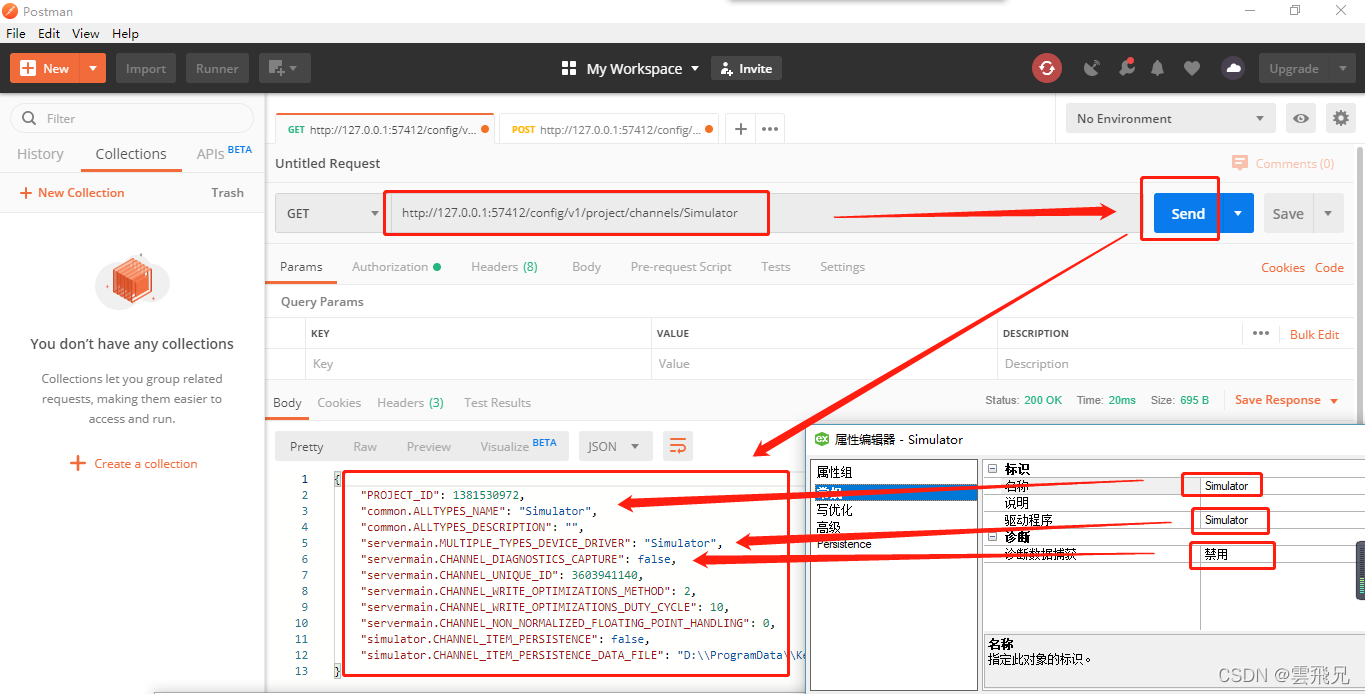Screen dimensions: 1365x694
Task: Select the POST request tab
Action: [x=609, y=129]
